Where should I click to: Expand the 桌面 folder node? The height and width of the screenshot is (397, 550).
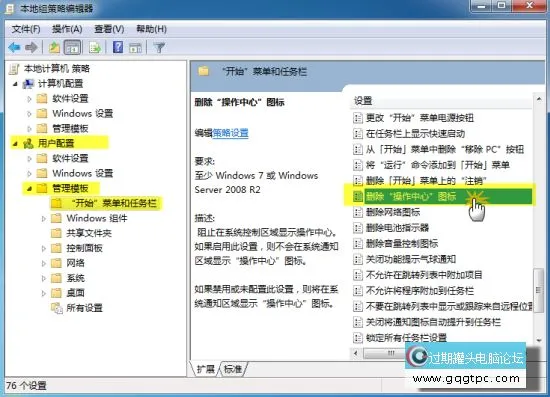click(44, 293)
